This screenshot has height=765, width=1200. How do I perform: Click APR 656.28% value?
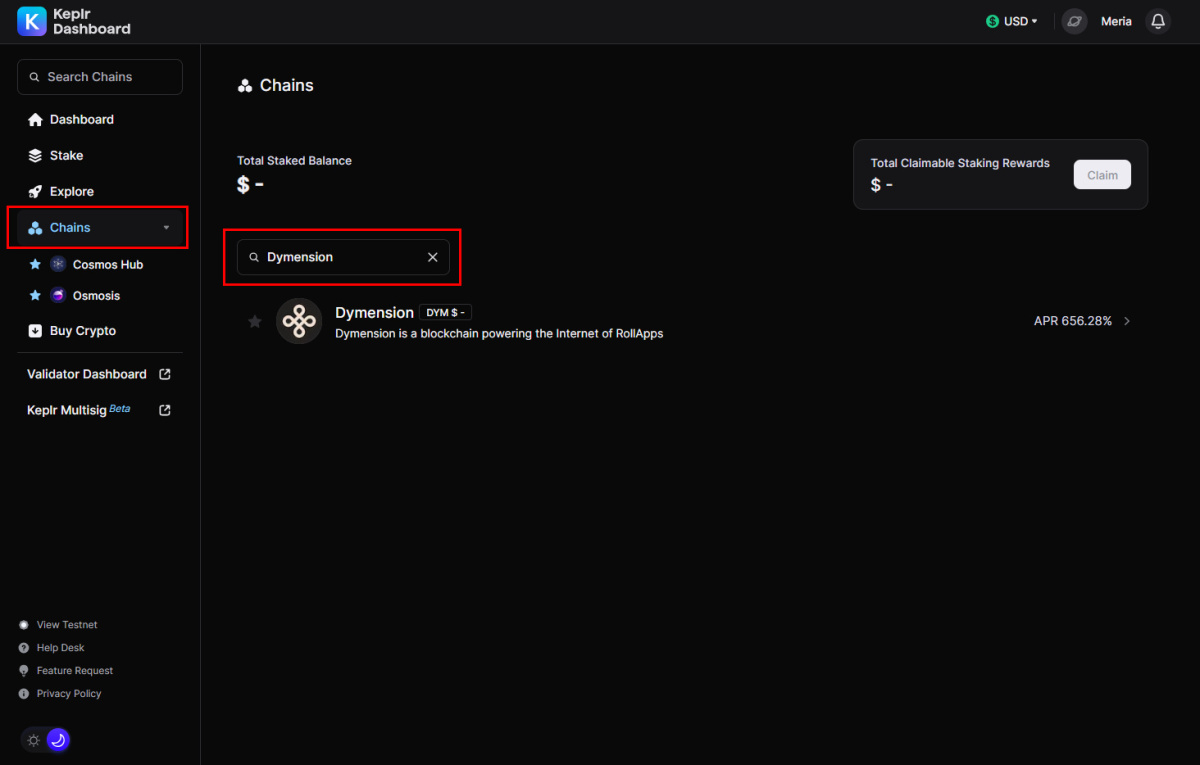[1073, 321]
